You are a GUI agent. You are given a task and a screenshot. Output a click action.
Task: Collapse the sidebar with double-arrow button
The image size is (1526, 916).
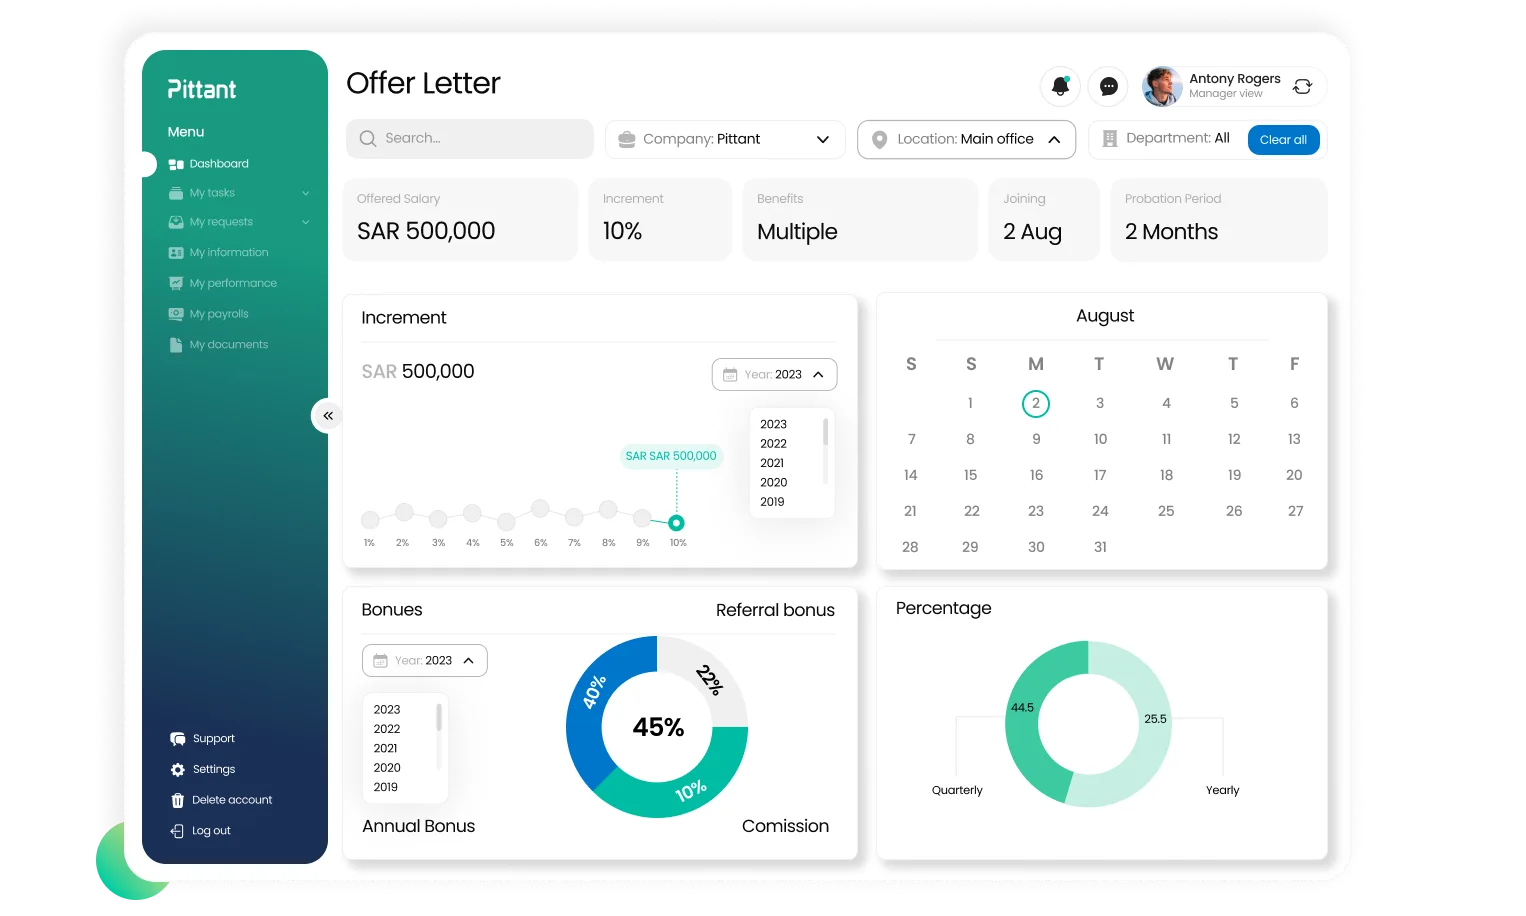pyautogui.click(x=327, y=415)
